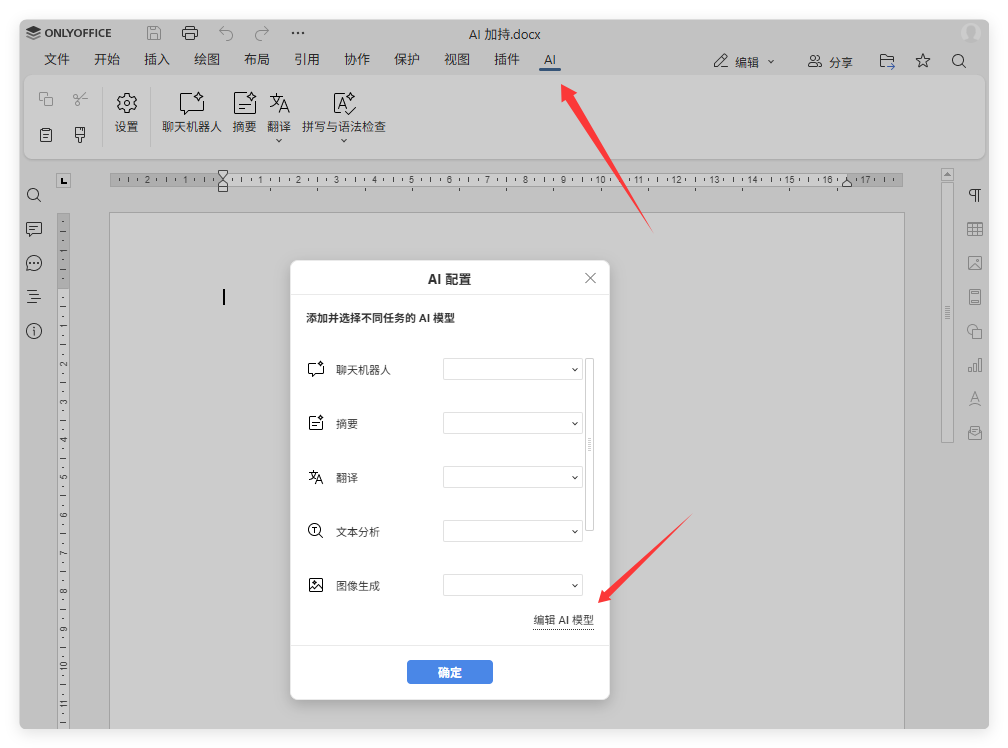Open paragraph settings in right sidebar

pos(975,195)
